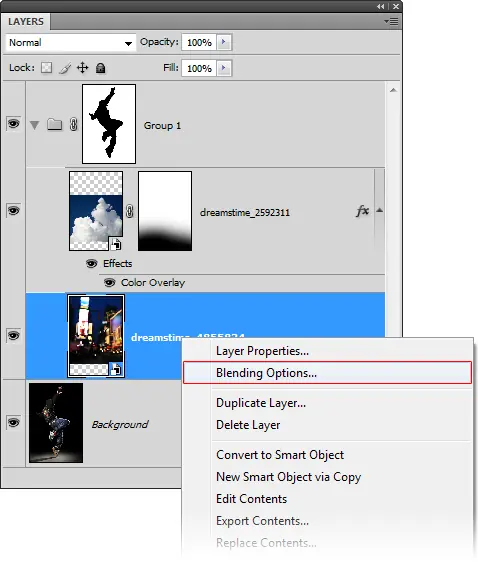This screenshot has height=568, width=478.
Task: Click the lock all padlock icon
Action: pyautogui.click(x=100, y=68)
